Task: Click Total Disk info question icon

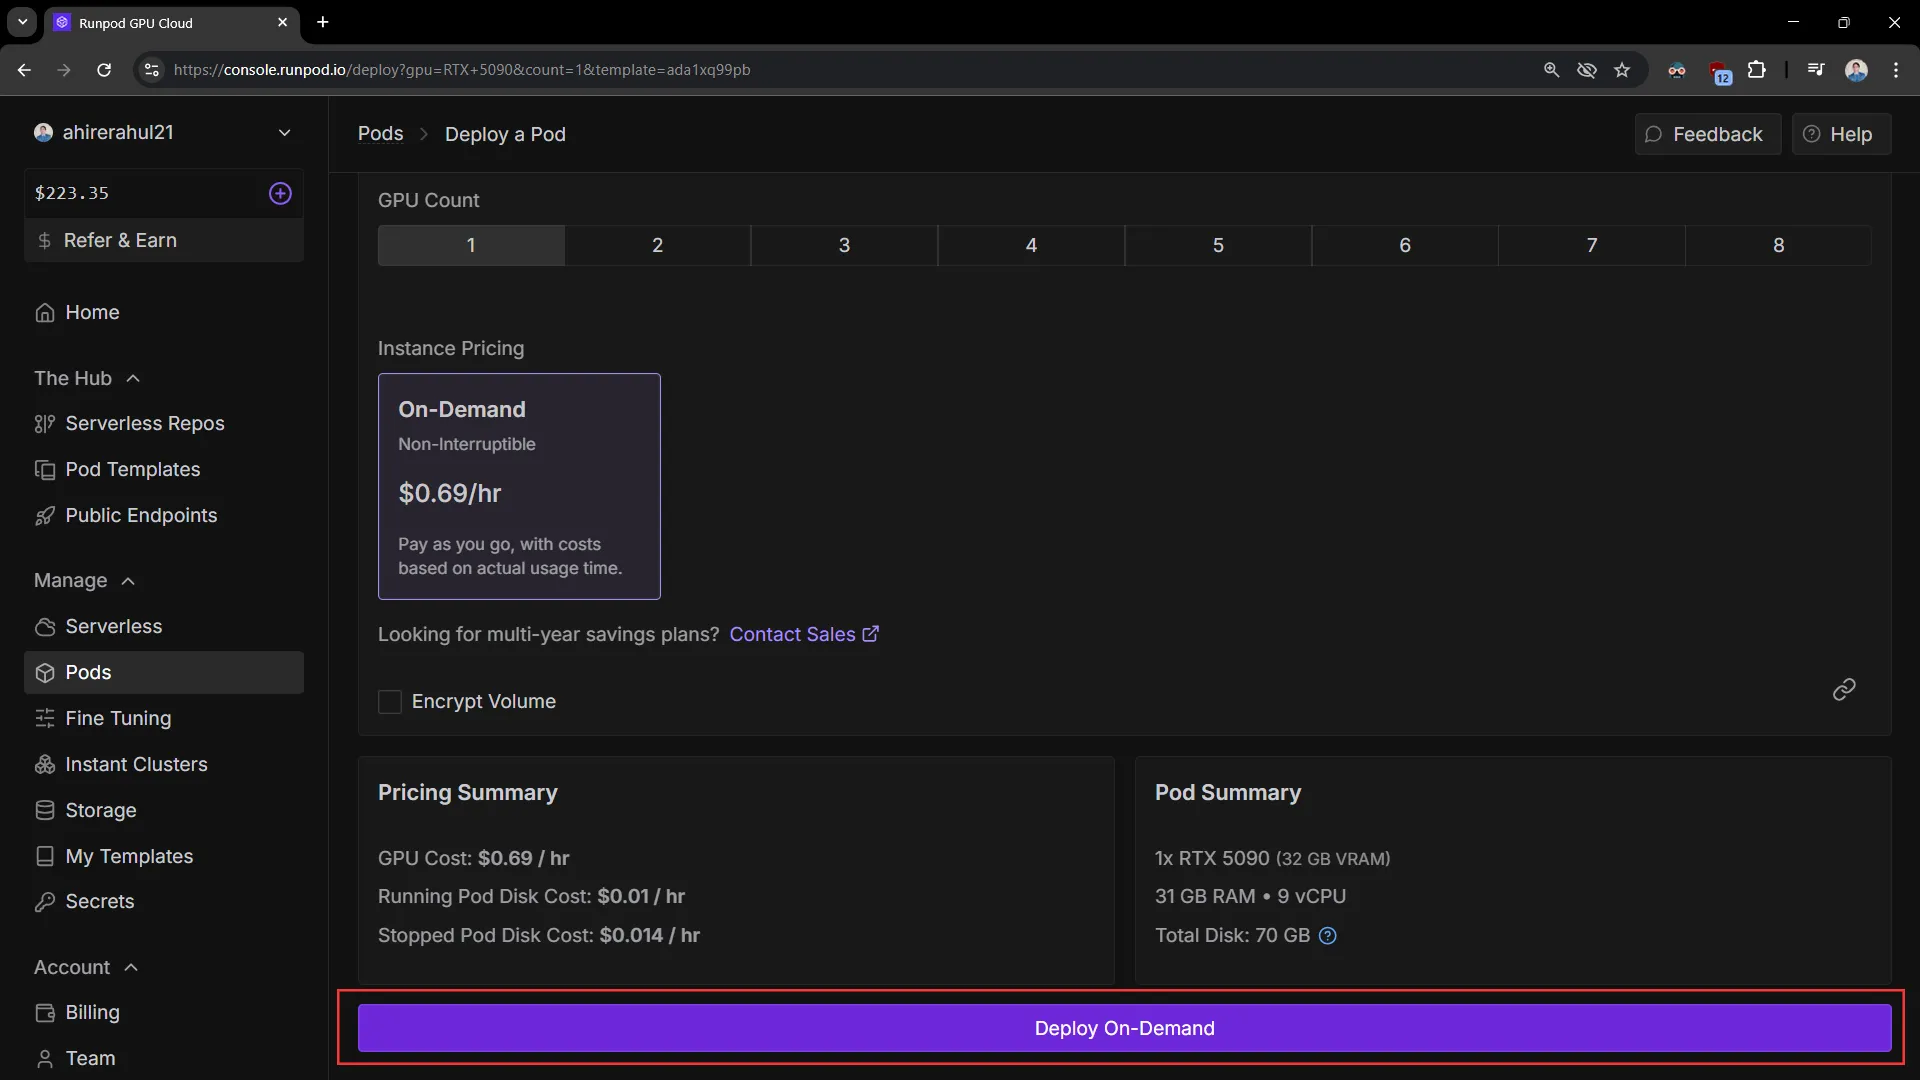Action: tap(1327, 936)
